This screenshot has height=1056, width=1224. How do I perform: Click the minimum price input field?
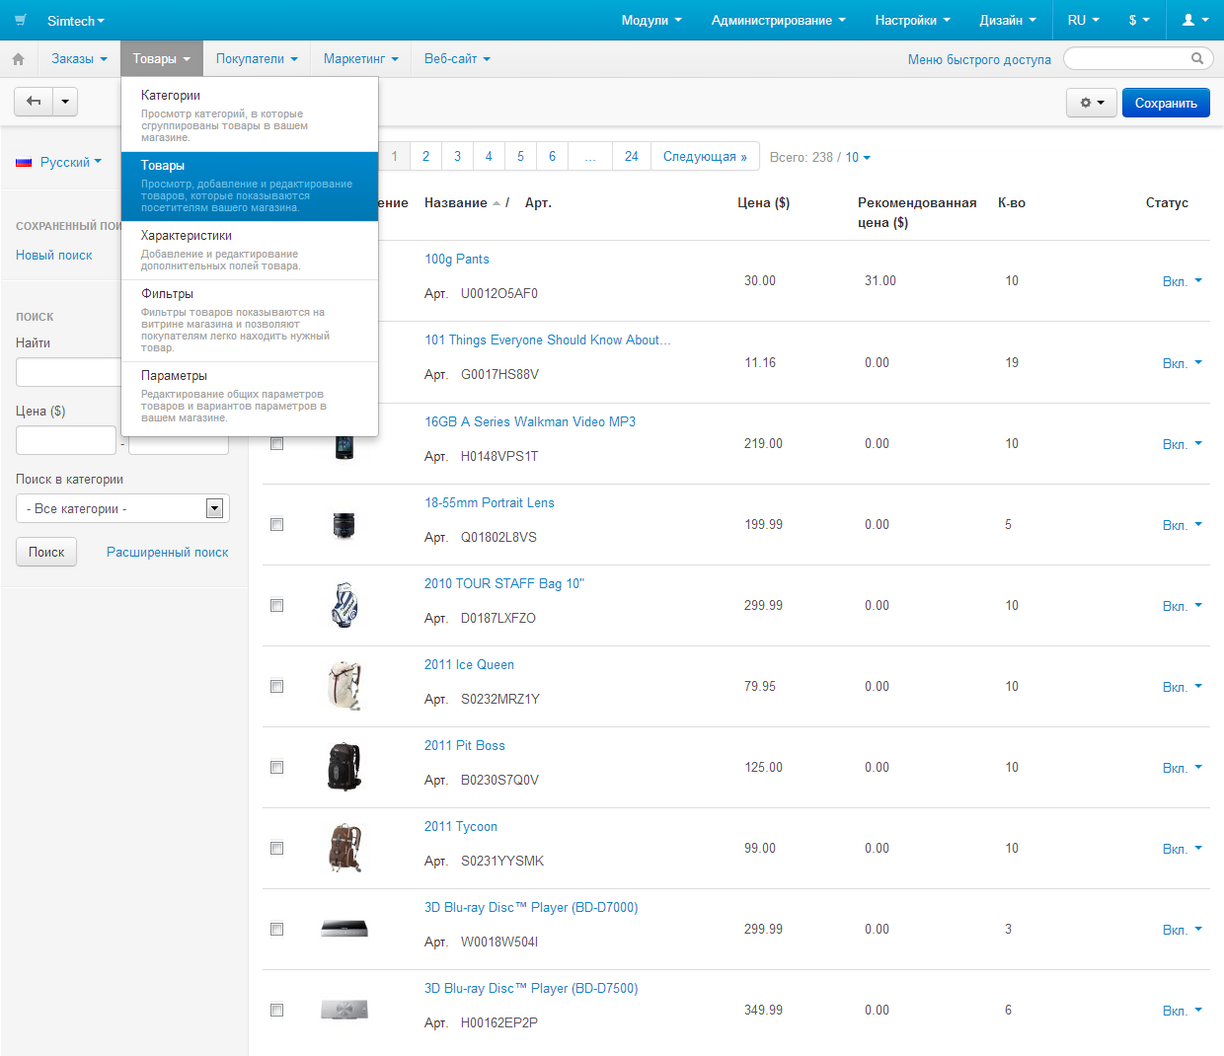66,440
